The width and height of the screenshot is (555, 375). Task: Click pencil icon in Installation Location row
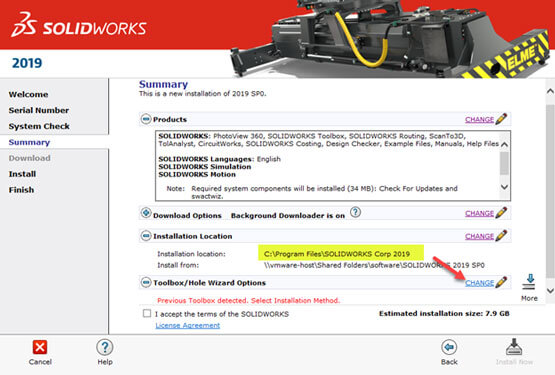pos(501,235)
